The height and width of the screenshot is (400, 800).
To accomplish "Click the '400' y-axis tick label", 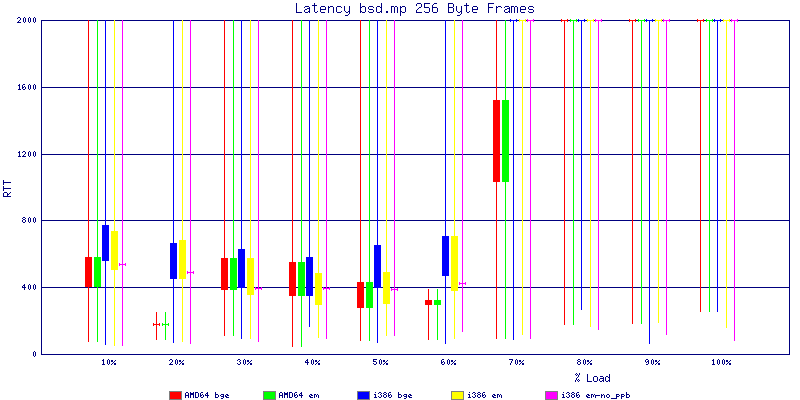I will [x=29, y=288].
